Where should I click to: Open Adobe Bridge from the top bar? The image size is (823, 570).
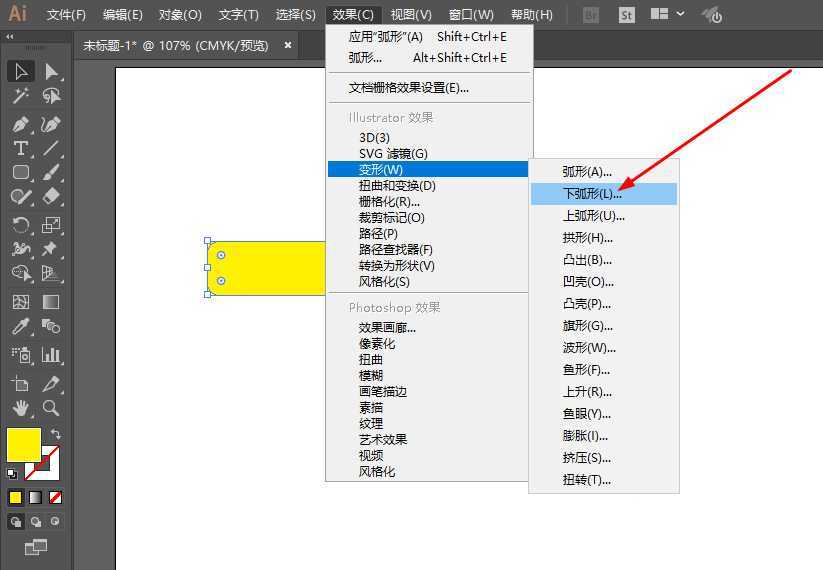click(x=591, y=15)
